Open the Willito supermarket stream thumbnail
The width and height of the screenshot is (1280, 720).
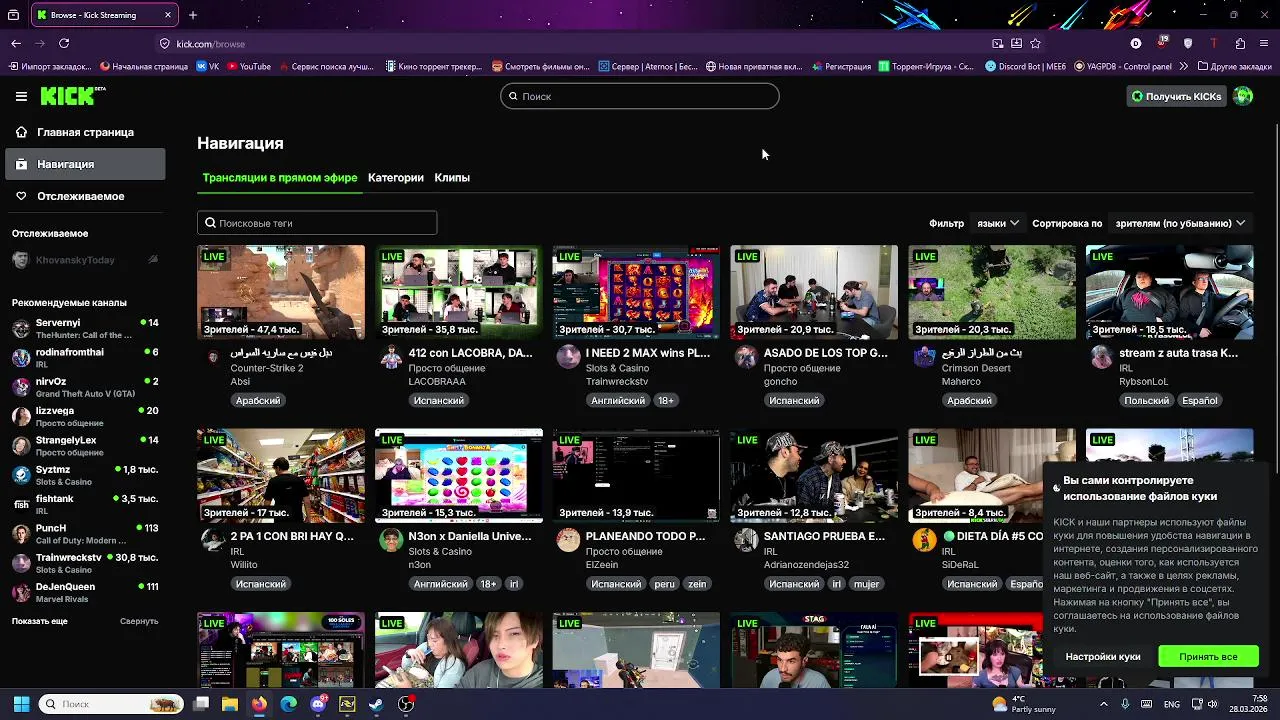tap(281, 476)
